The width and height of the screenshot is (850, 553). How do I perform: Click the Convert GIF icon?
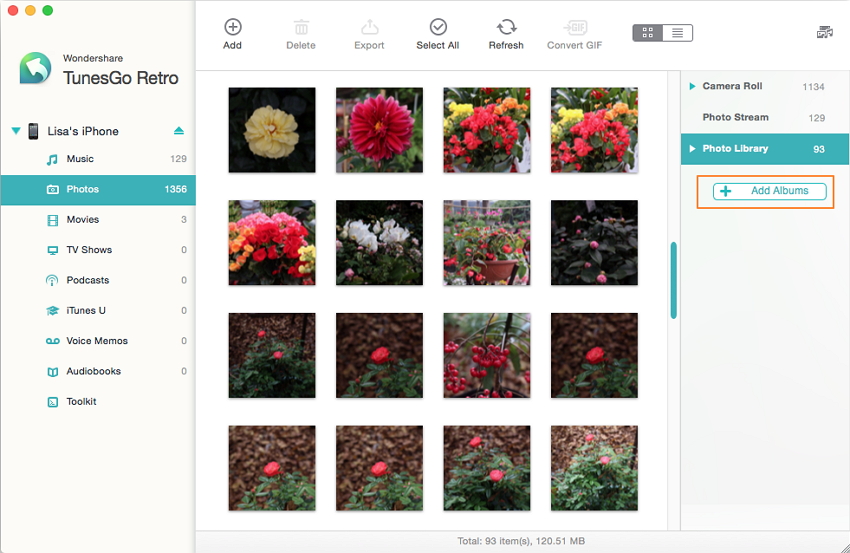pos(574,28)
